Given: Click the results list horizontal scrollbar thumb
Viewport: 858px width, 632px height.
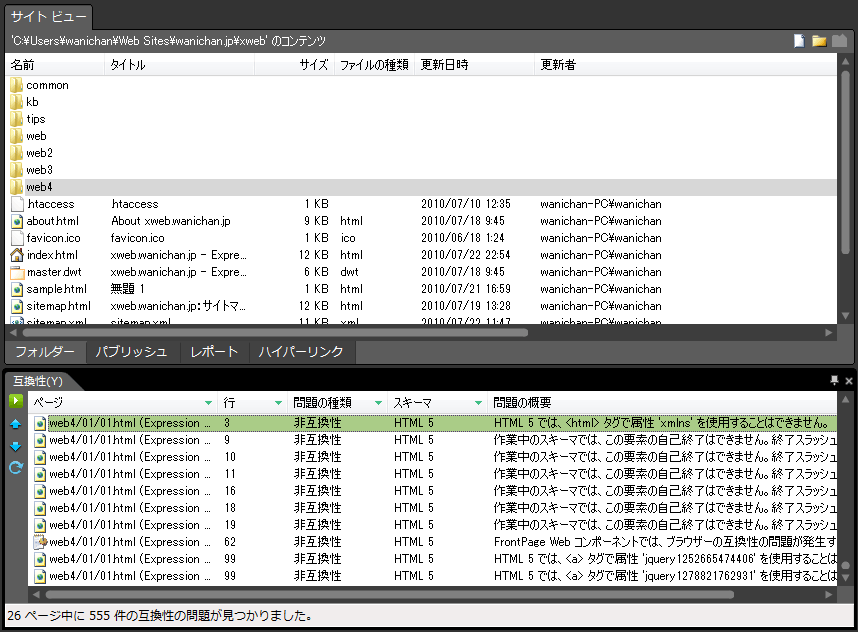Looking at the screenshot, I should click(390, 594).
